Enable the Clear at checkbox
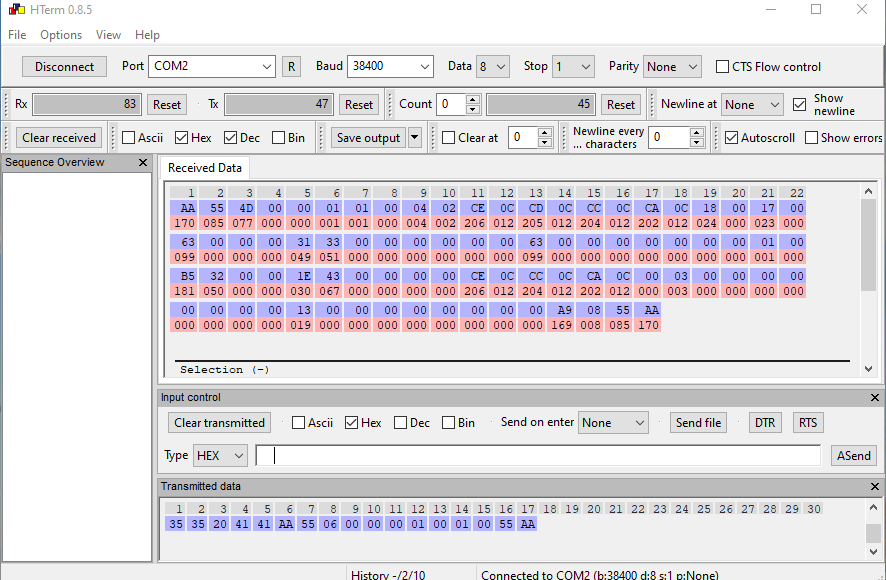Screen dimensions: 886x580 (x=448, y=138)
